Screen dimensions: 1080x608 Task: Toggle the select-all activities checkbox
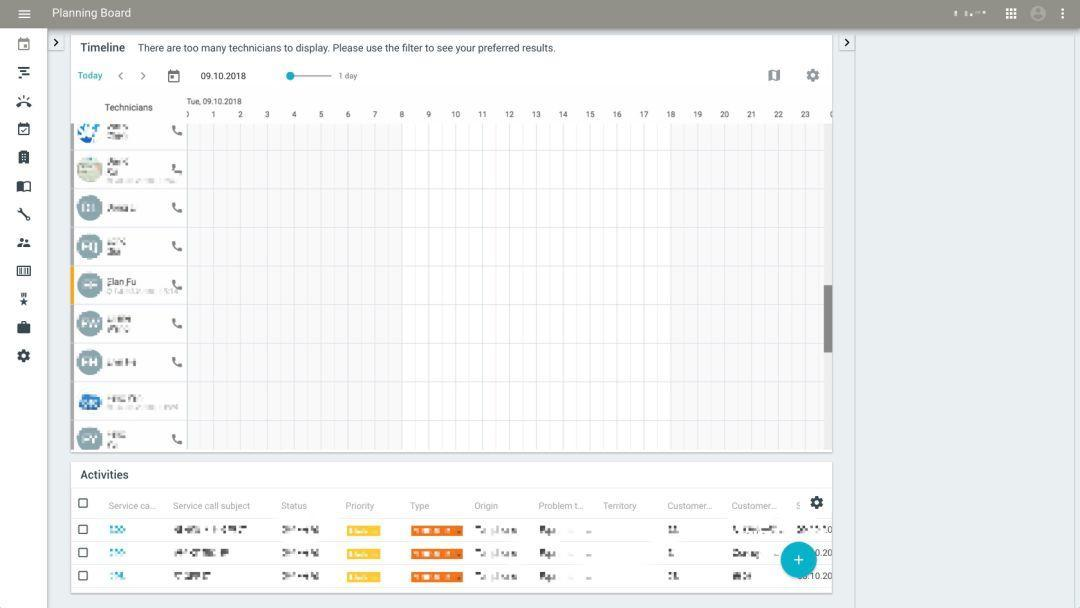coord(83,503)
